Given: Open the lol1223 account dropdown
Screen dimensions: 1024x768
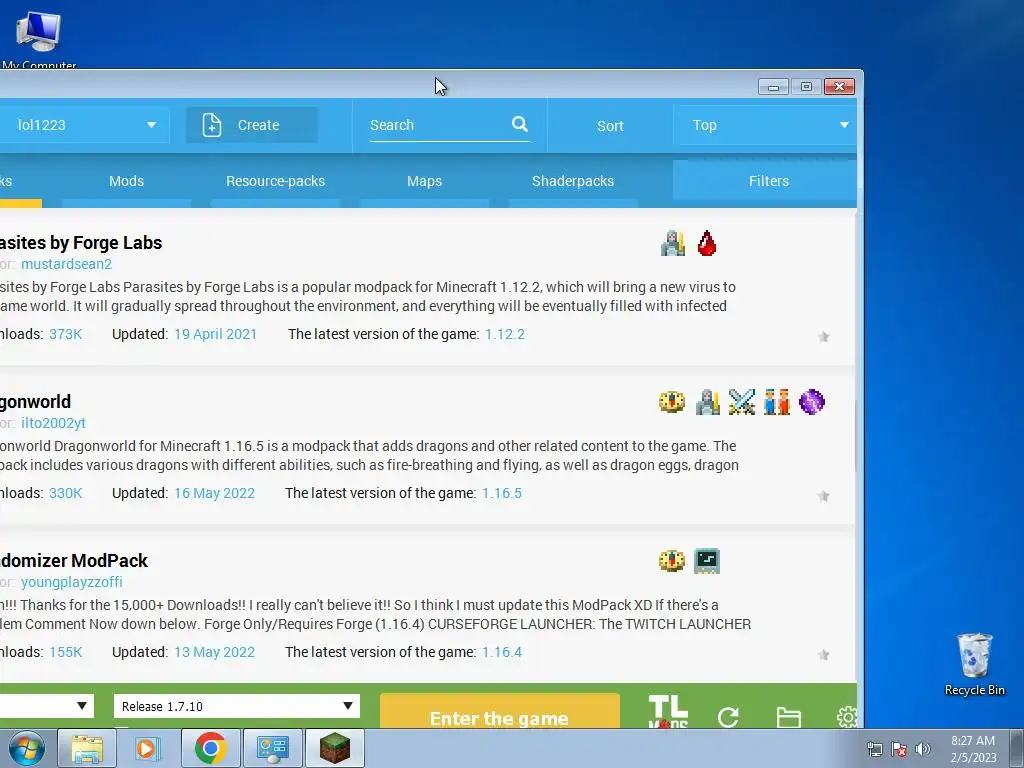Looking at the screenshot, I should click(x=84, y=125).
